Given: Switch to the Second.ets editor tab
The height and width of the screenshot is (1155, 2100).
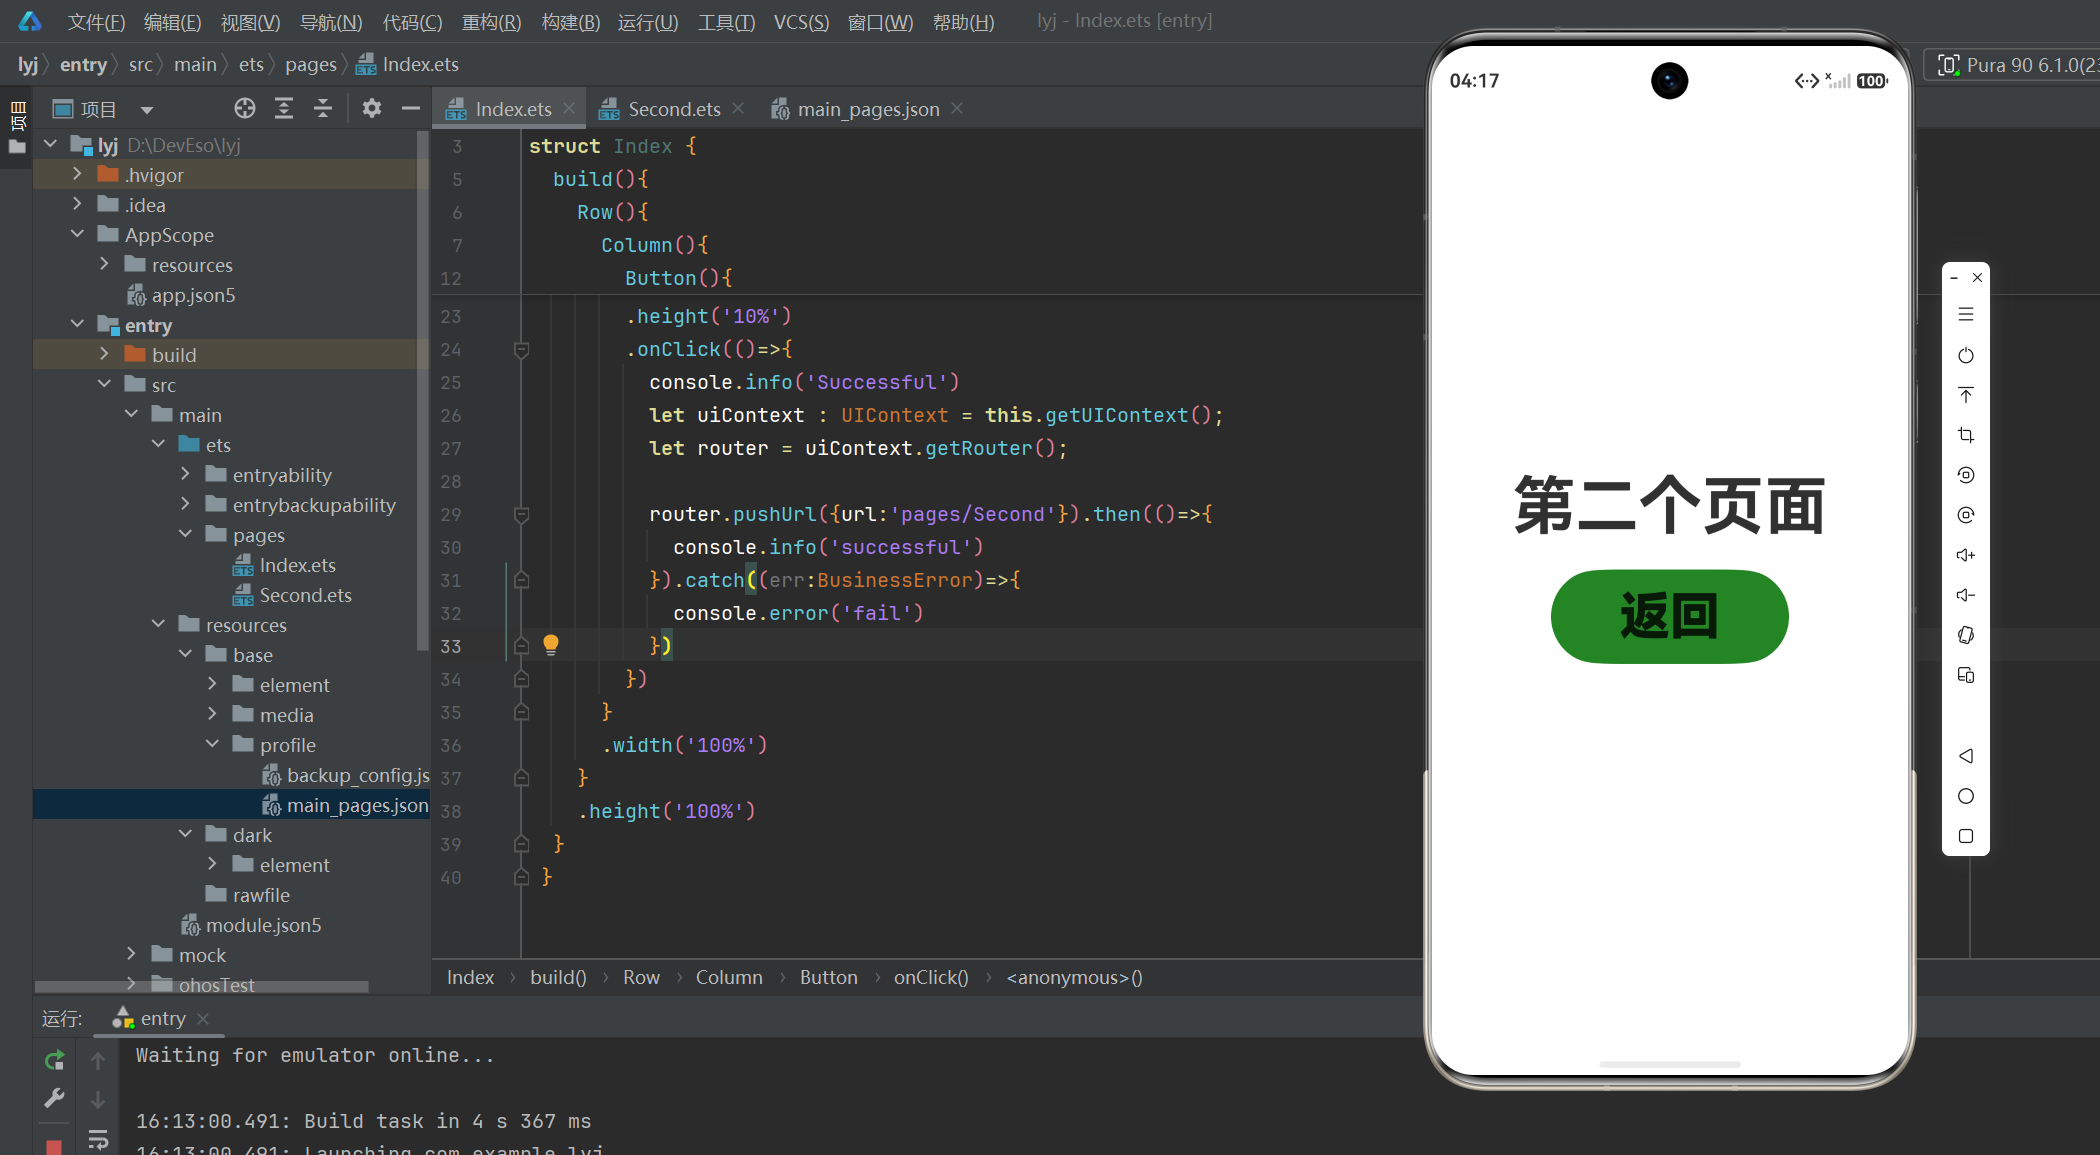Looking at the screenshot, I should [674, 109].
